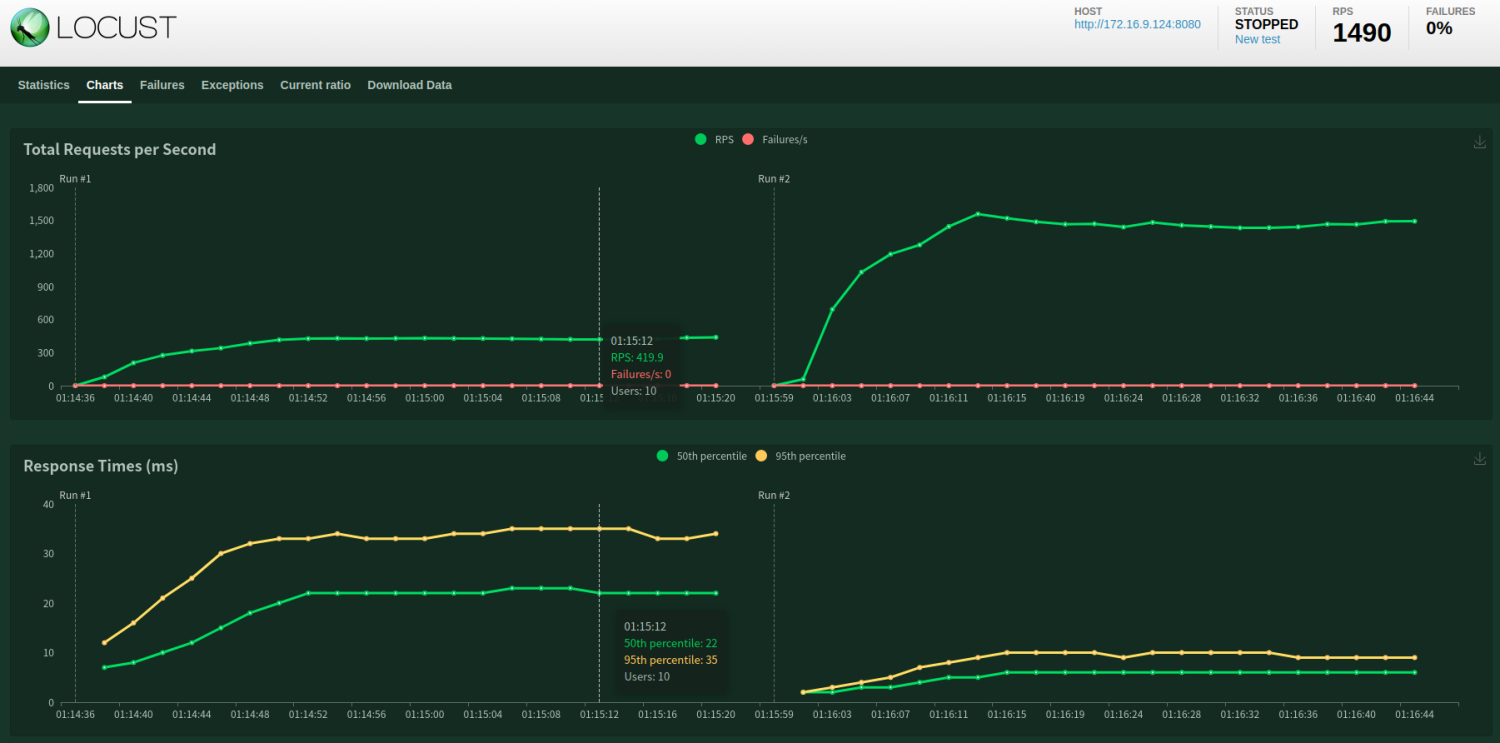The width and height of the screenshot is (1500, 743).
Task: Open the Download Data tab
Action: pos(409,85)
